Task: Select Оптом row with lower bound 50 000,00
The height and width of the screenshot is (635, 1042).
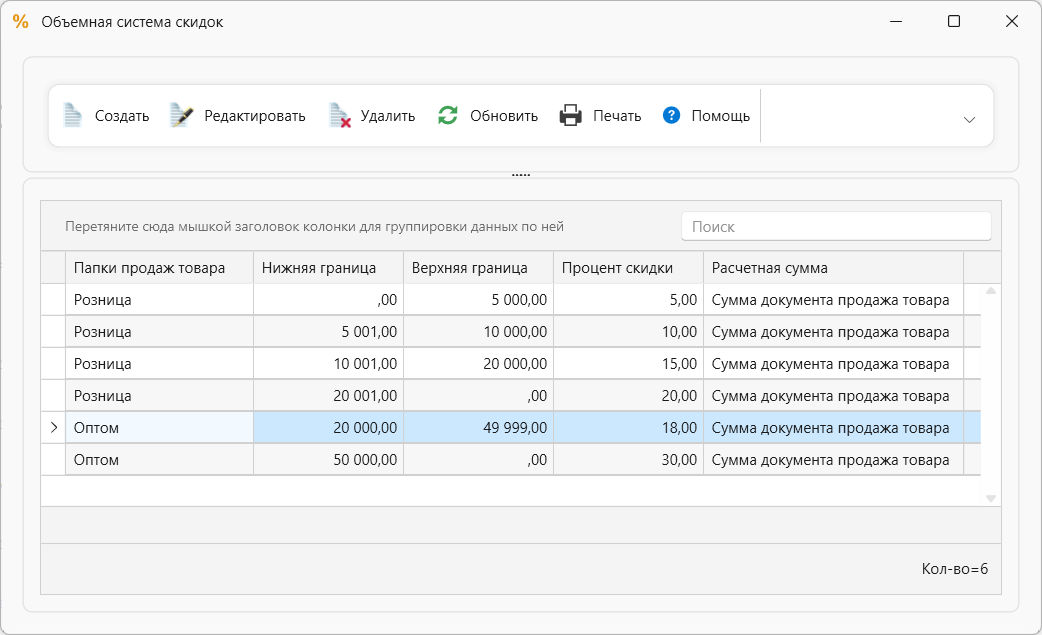Action: coord(510,460)
